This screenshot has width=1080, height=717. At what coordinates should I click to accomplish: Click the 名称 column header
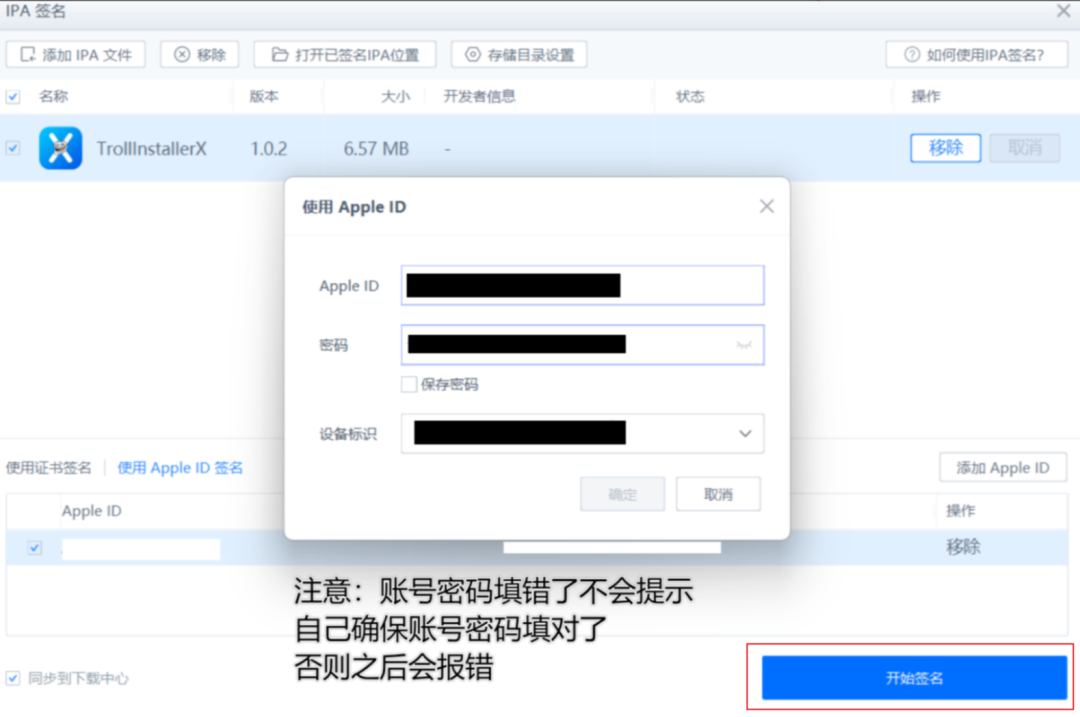[x=54, y=96]
